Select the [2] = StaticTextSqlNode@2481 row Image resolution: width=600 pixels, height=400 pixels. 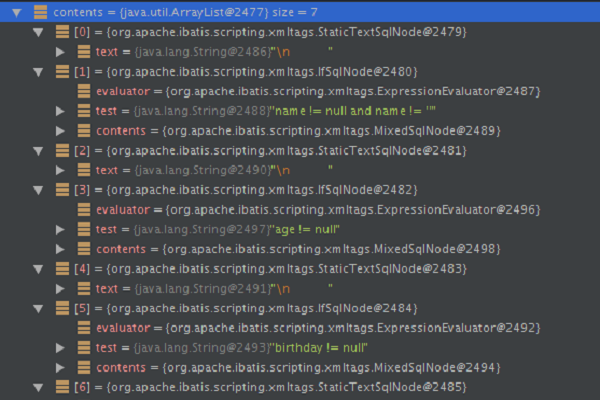coord(300,150)
